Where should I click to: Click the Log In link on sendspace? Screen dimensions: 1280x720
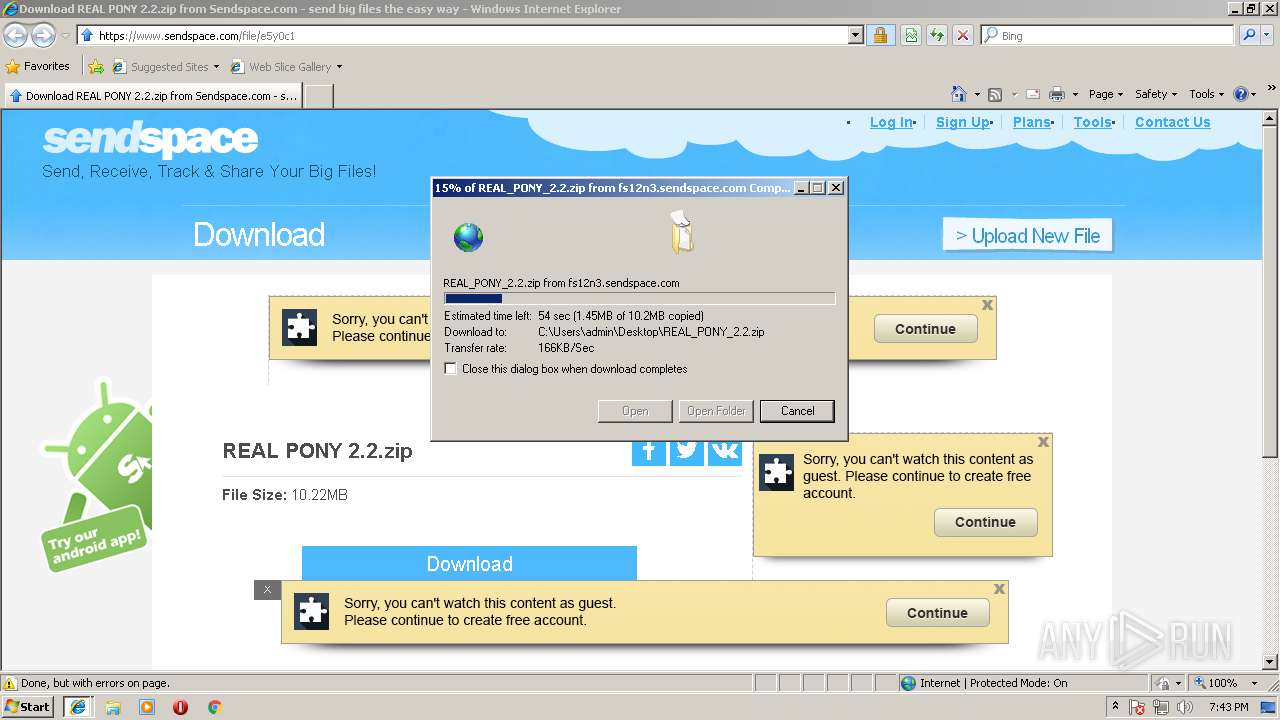click(x=891, y=122)
